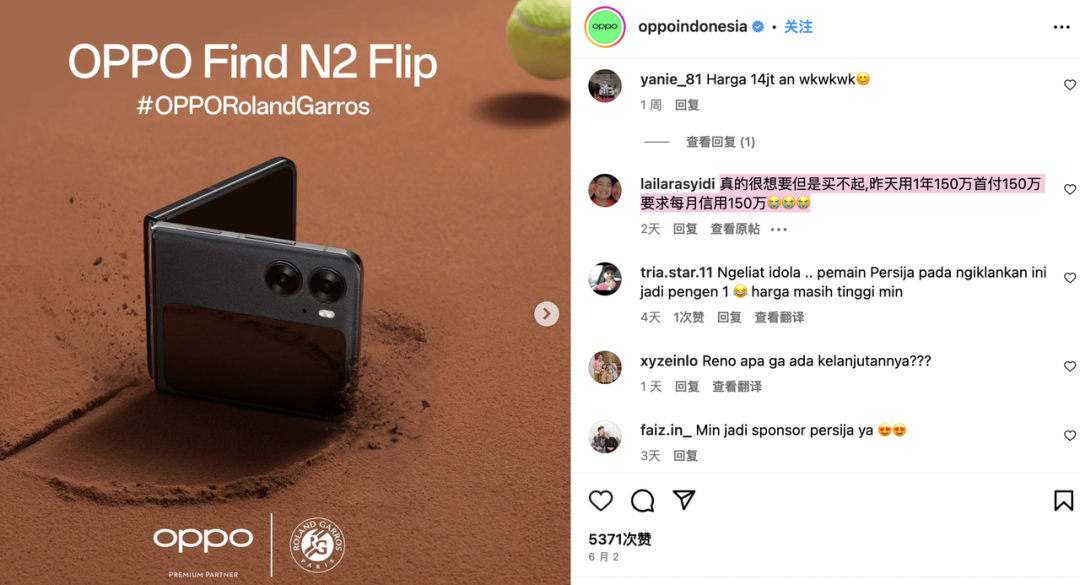
Task: Follow oppoindonesia with 关注 link
Action: 798,27
